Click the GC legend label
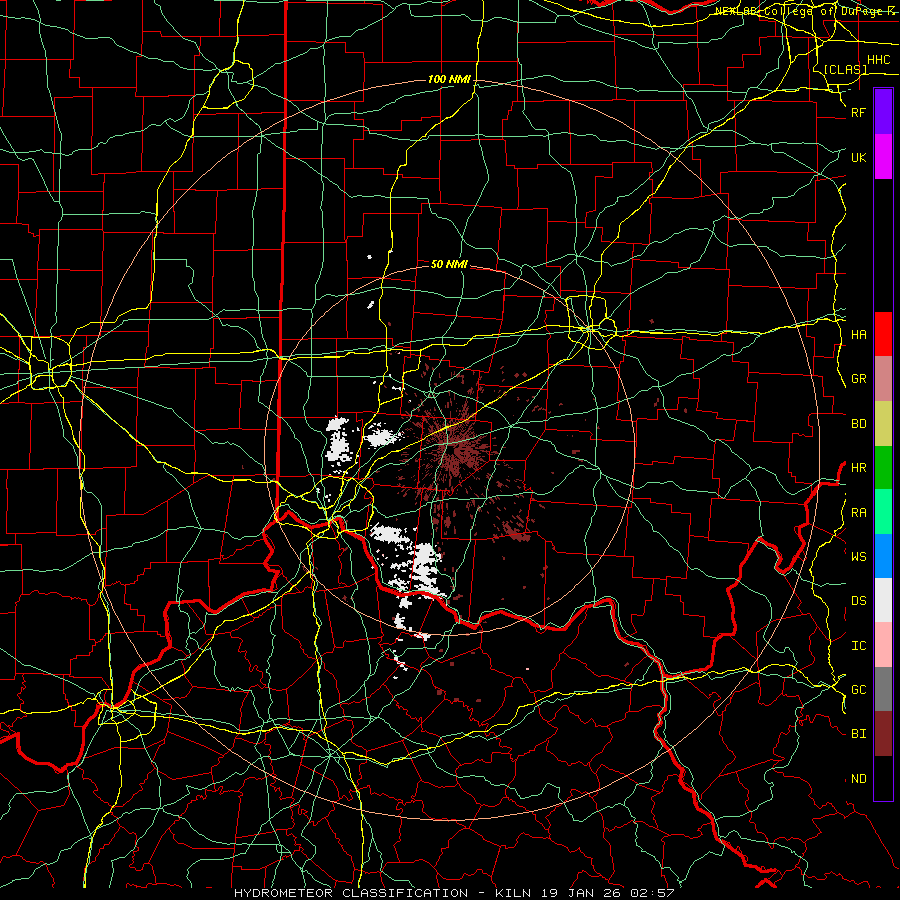The height and width of the screenshot is (900, 900). click(858, 690)
